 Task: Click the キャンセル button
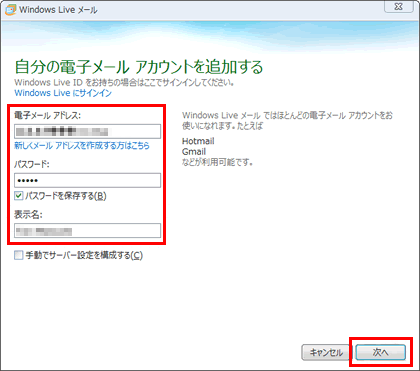click(x=327, y=352)
